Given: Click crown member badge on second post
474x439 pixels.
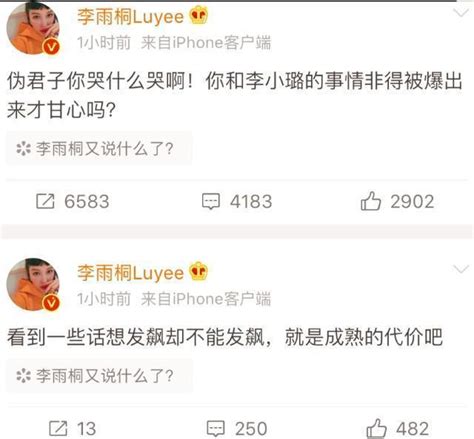Looking at the screenshot, I should [x=199, y=271].
